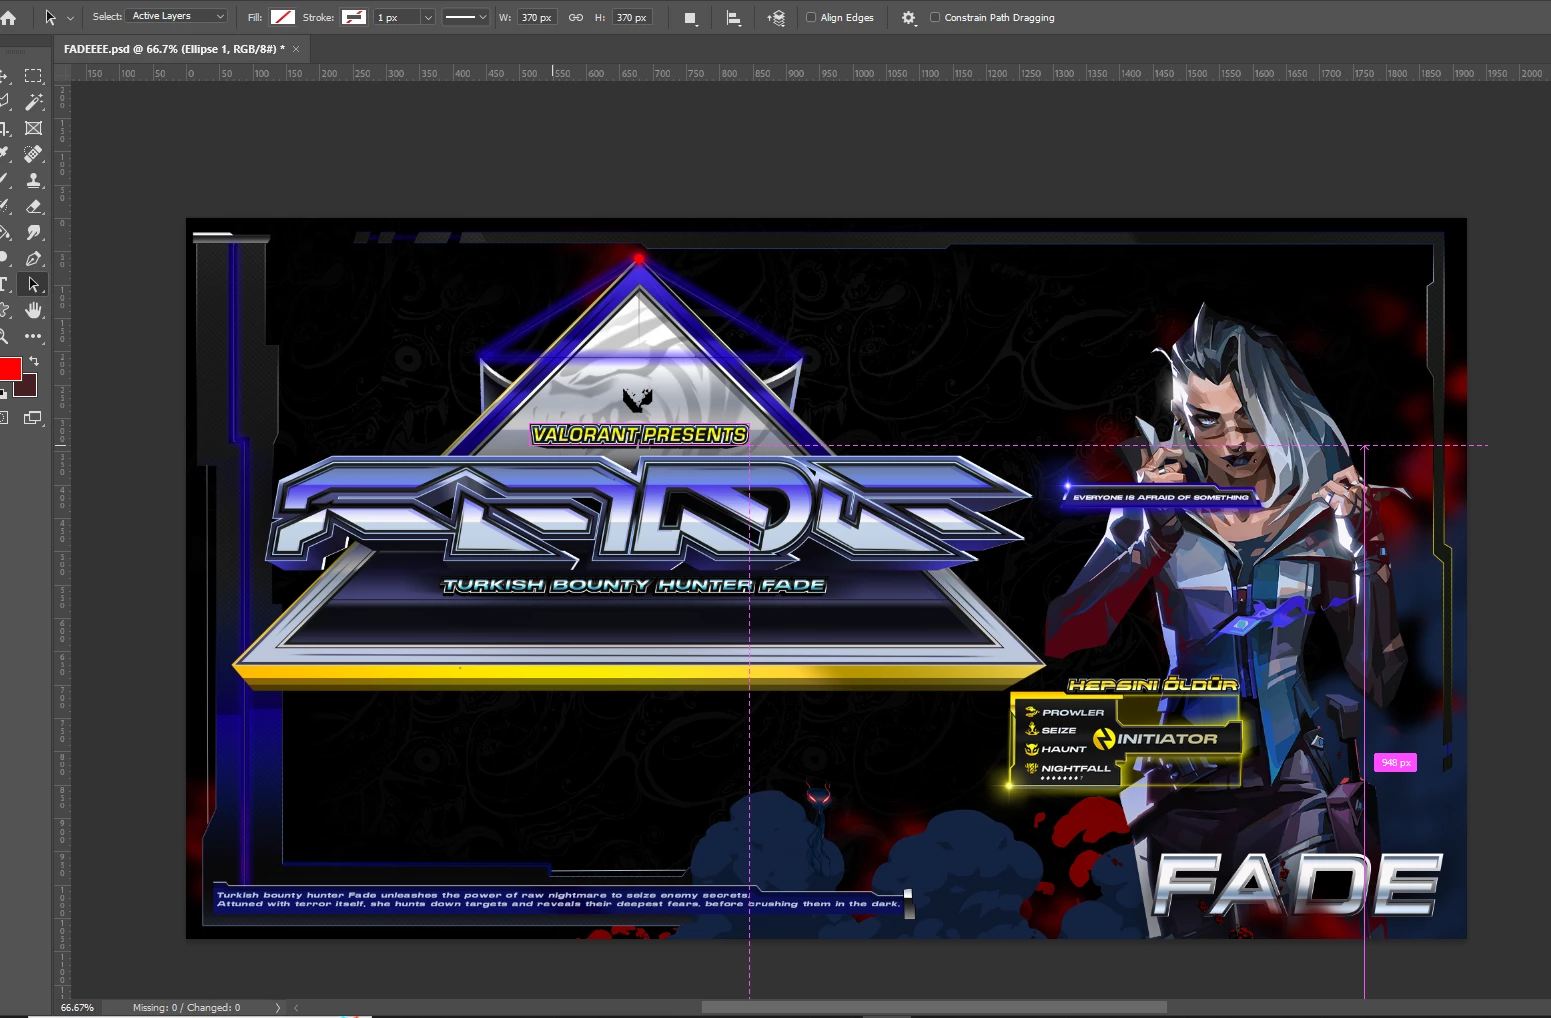Select the Magic Wand tool
This screenshot has height=1018, width=1551.
tap(33, 102)
